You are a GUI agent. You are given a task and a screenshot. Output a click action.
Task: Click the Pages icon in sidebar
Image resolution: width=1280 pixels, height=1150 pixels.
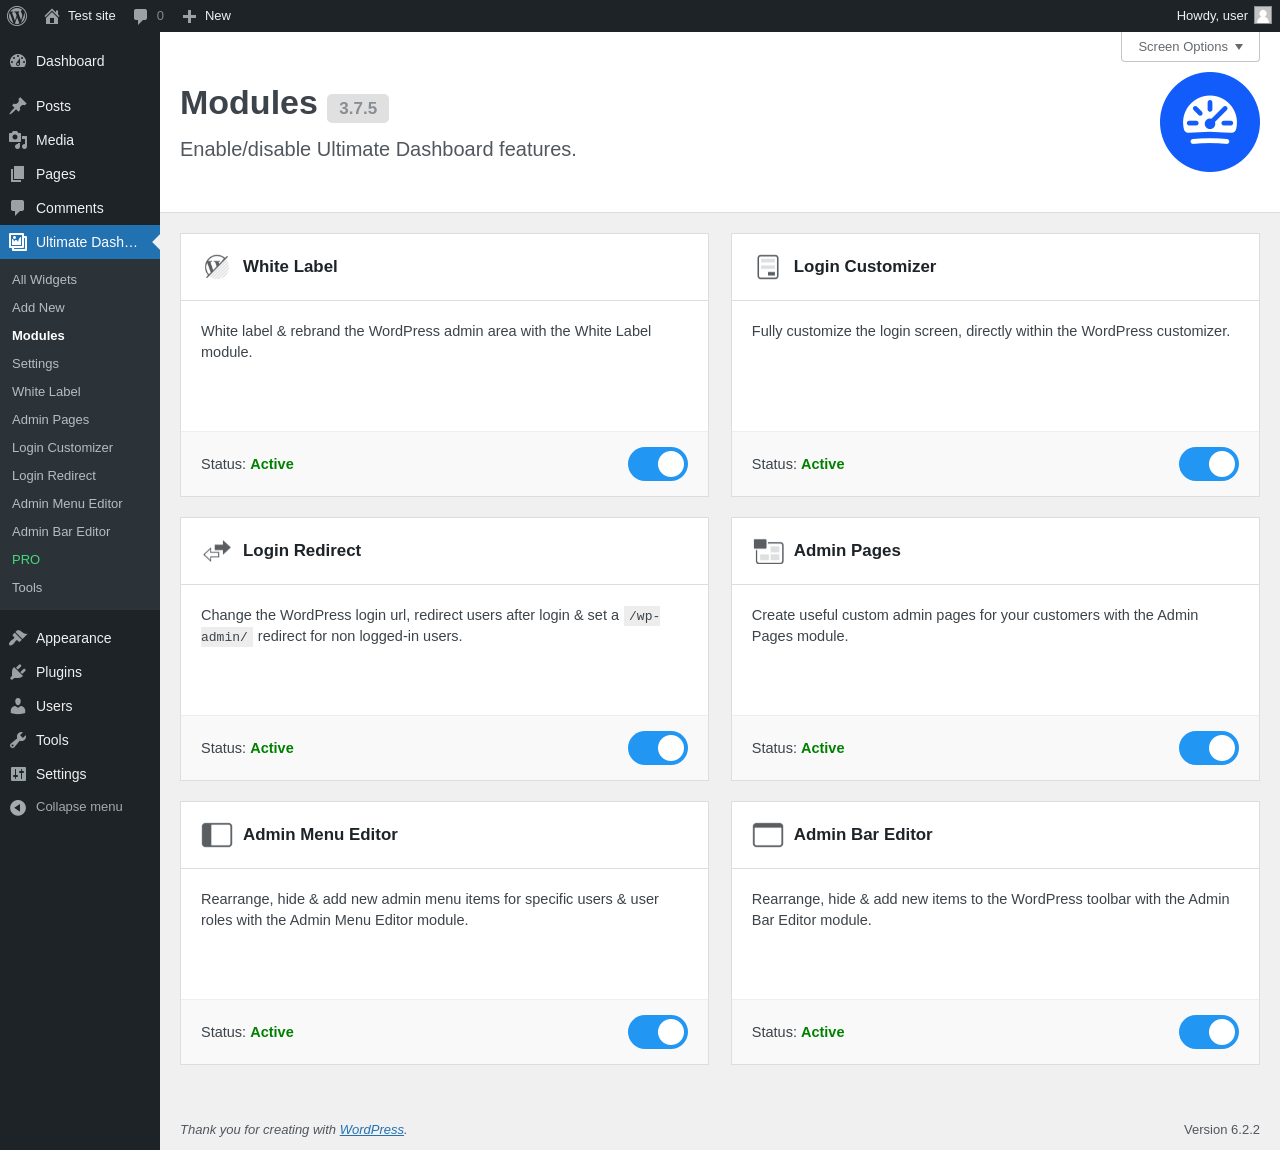(18, 174)
